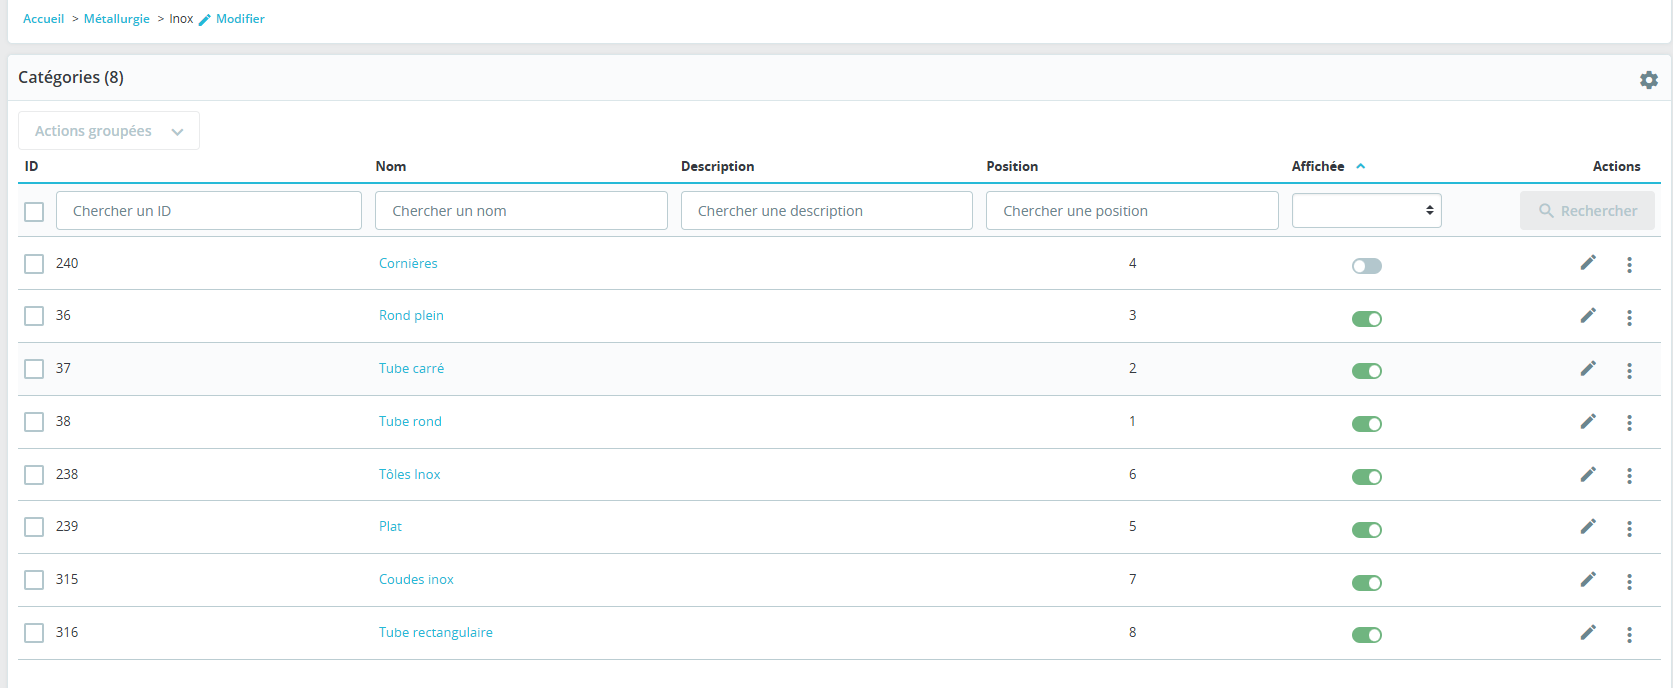Open more actions for Tôles Inox
The image size is (1673, 688).
[1629, 476]
